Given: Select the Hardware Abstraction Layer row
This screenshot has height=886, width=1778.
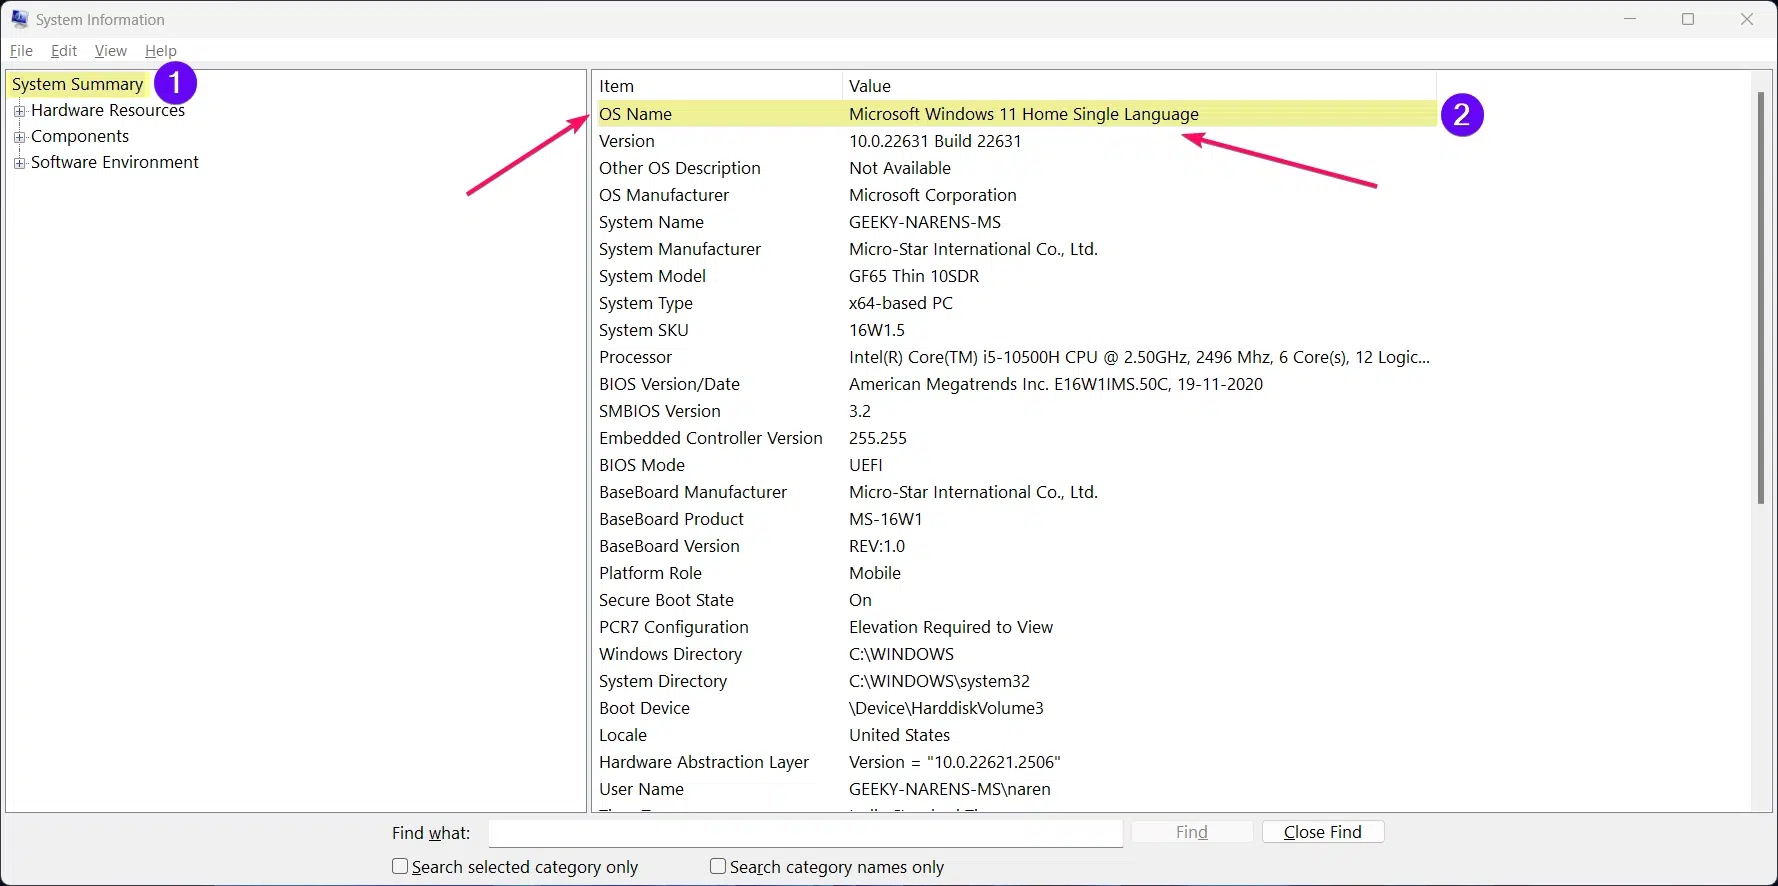Looking at the screenshot, I should tap(1016, 762).
